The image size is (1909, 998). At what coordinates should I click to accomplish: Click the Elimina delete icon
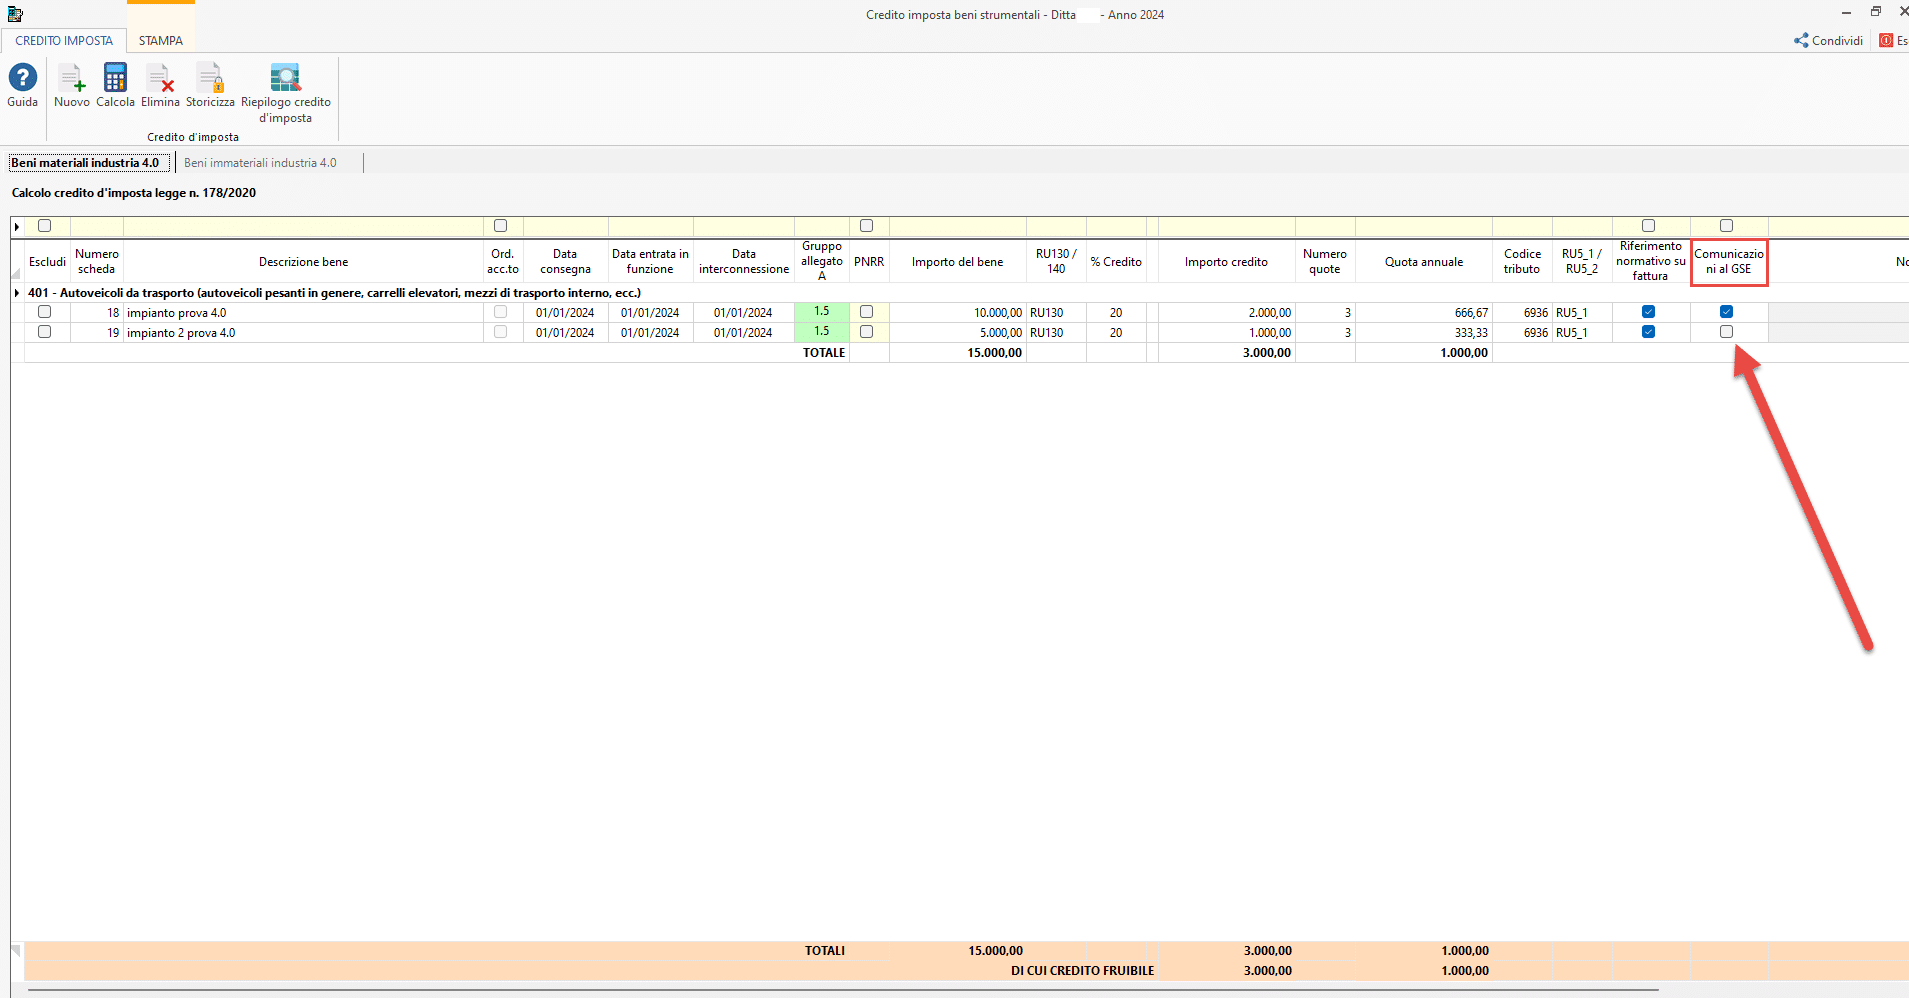[x=160, y=78]
